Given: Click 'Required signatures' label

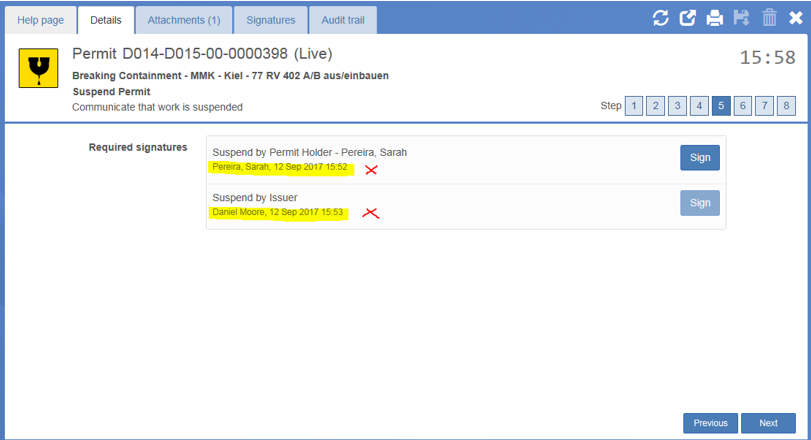Looking at the screenshot, I should pyautogui.click(x=138, y=147).
